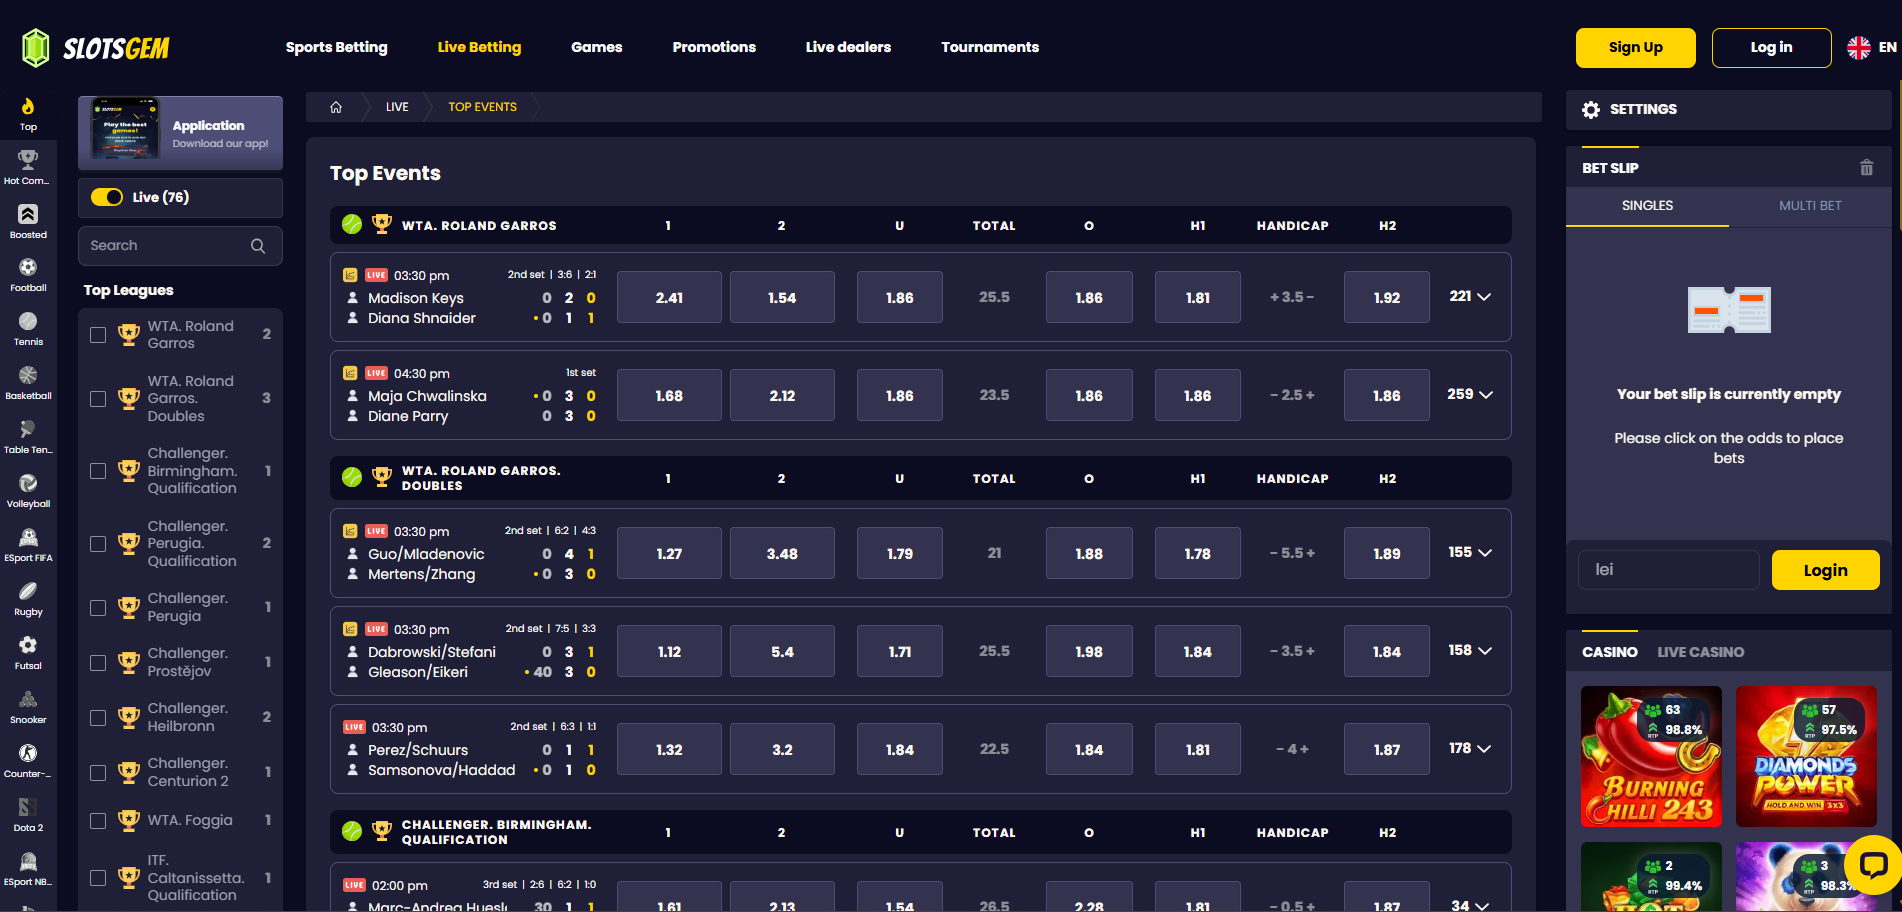Check Challenger. Birmingham. Qualification checkbox
The image size is (1902, 912).
click(x=98, y=471)
